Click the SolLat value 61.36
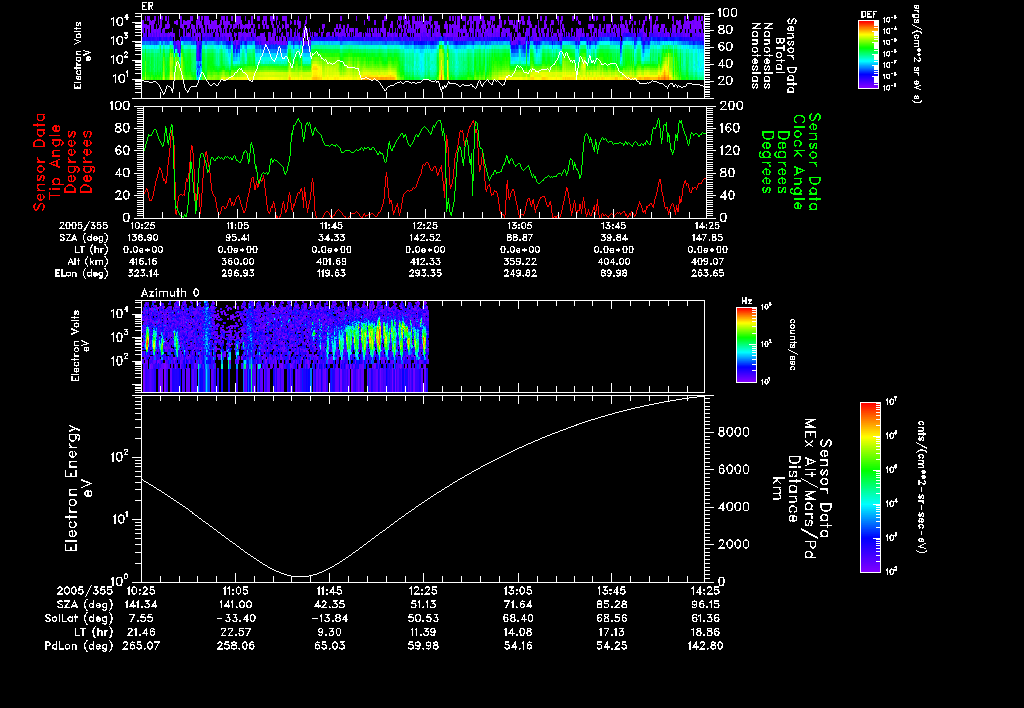This screenshot has width=1024, height=708. click(x=705, y=619)
